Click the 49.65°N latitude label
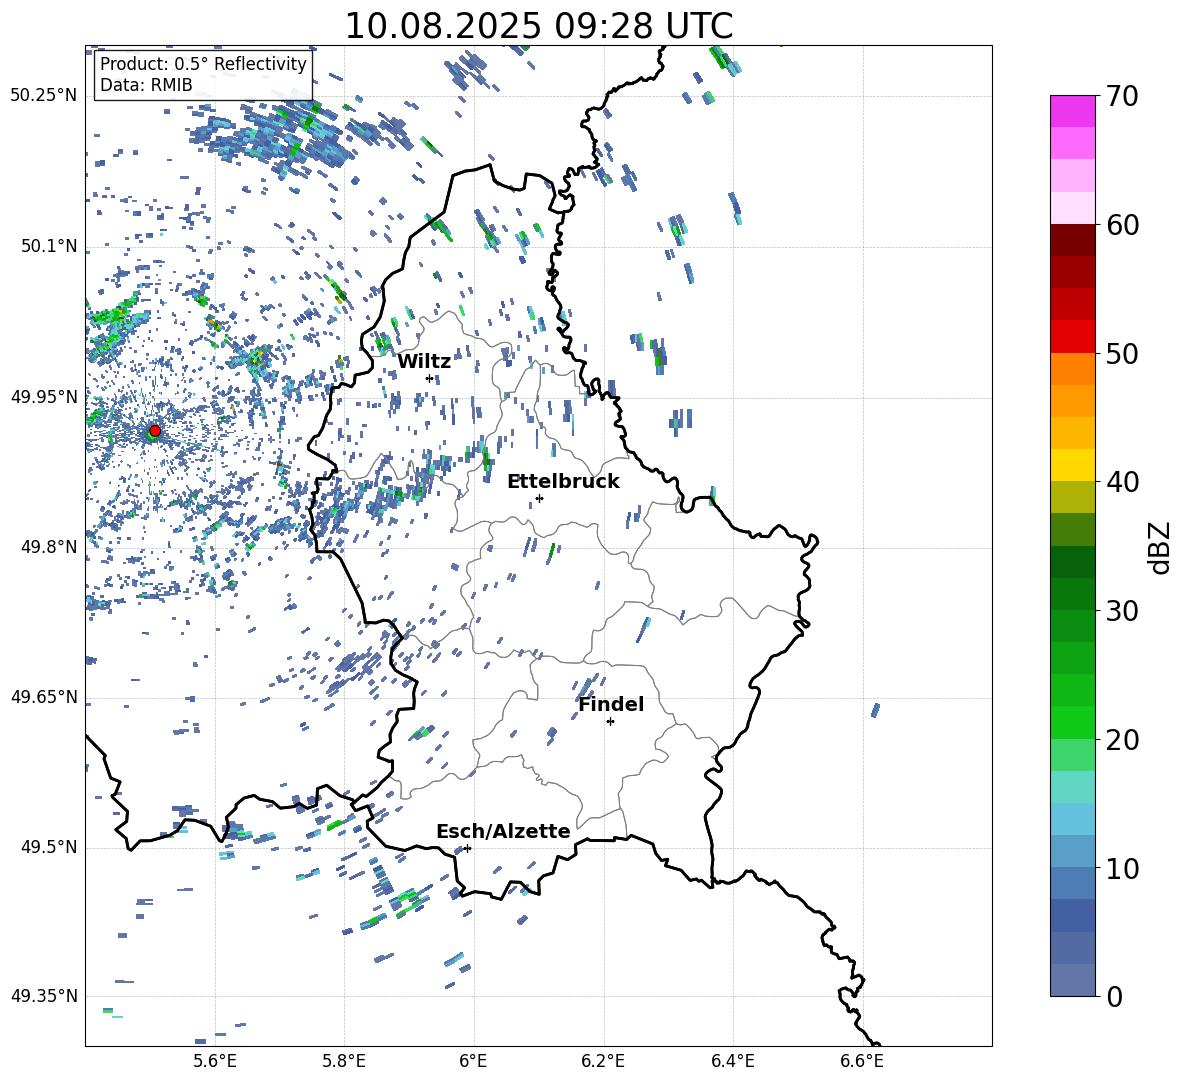Viewport: 1184px width, 1081px height. (44, 696)
